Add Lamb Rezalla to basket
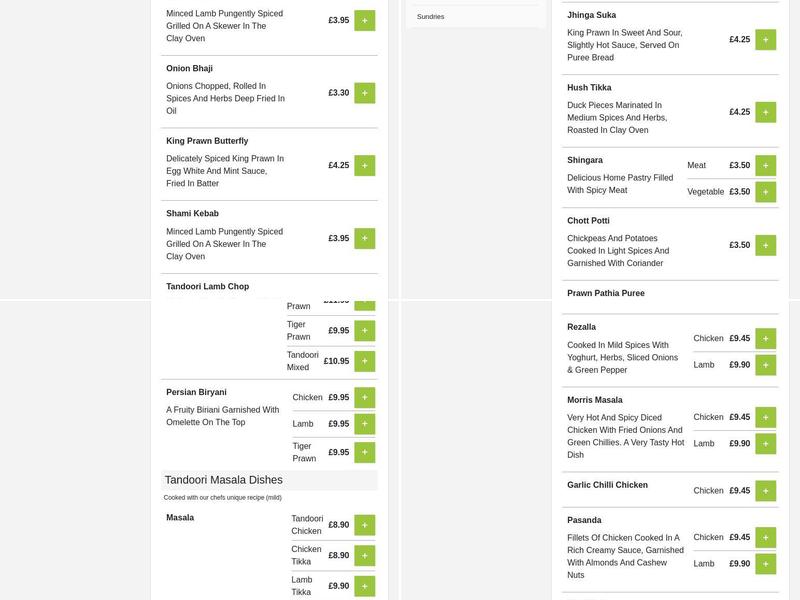Viewport: 800px width, 600px height. point(765,365)
